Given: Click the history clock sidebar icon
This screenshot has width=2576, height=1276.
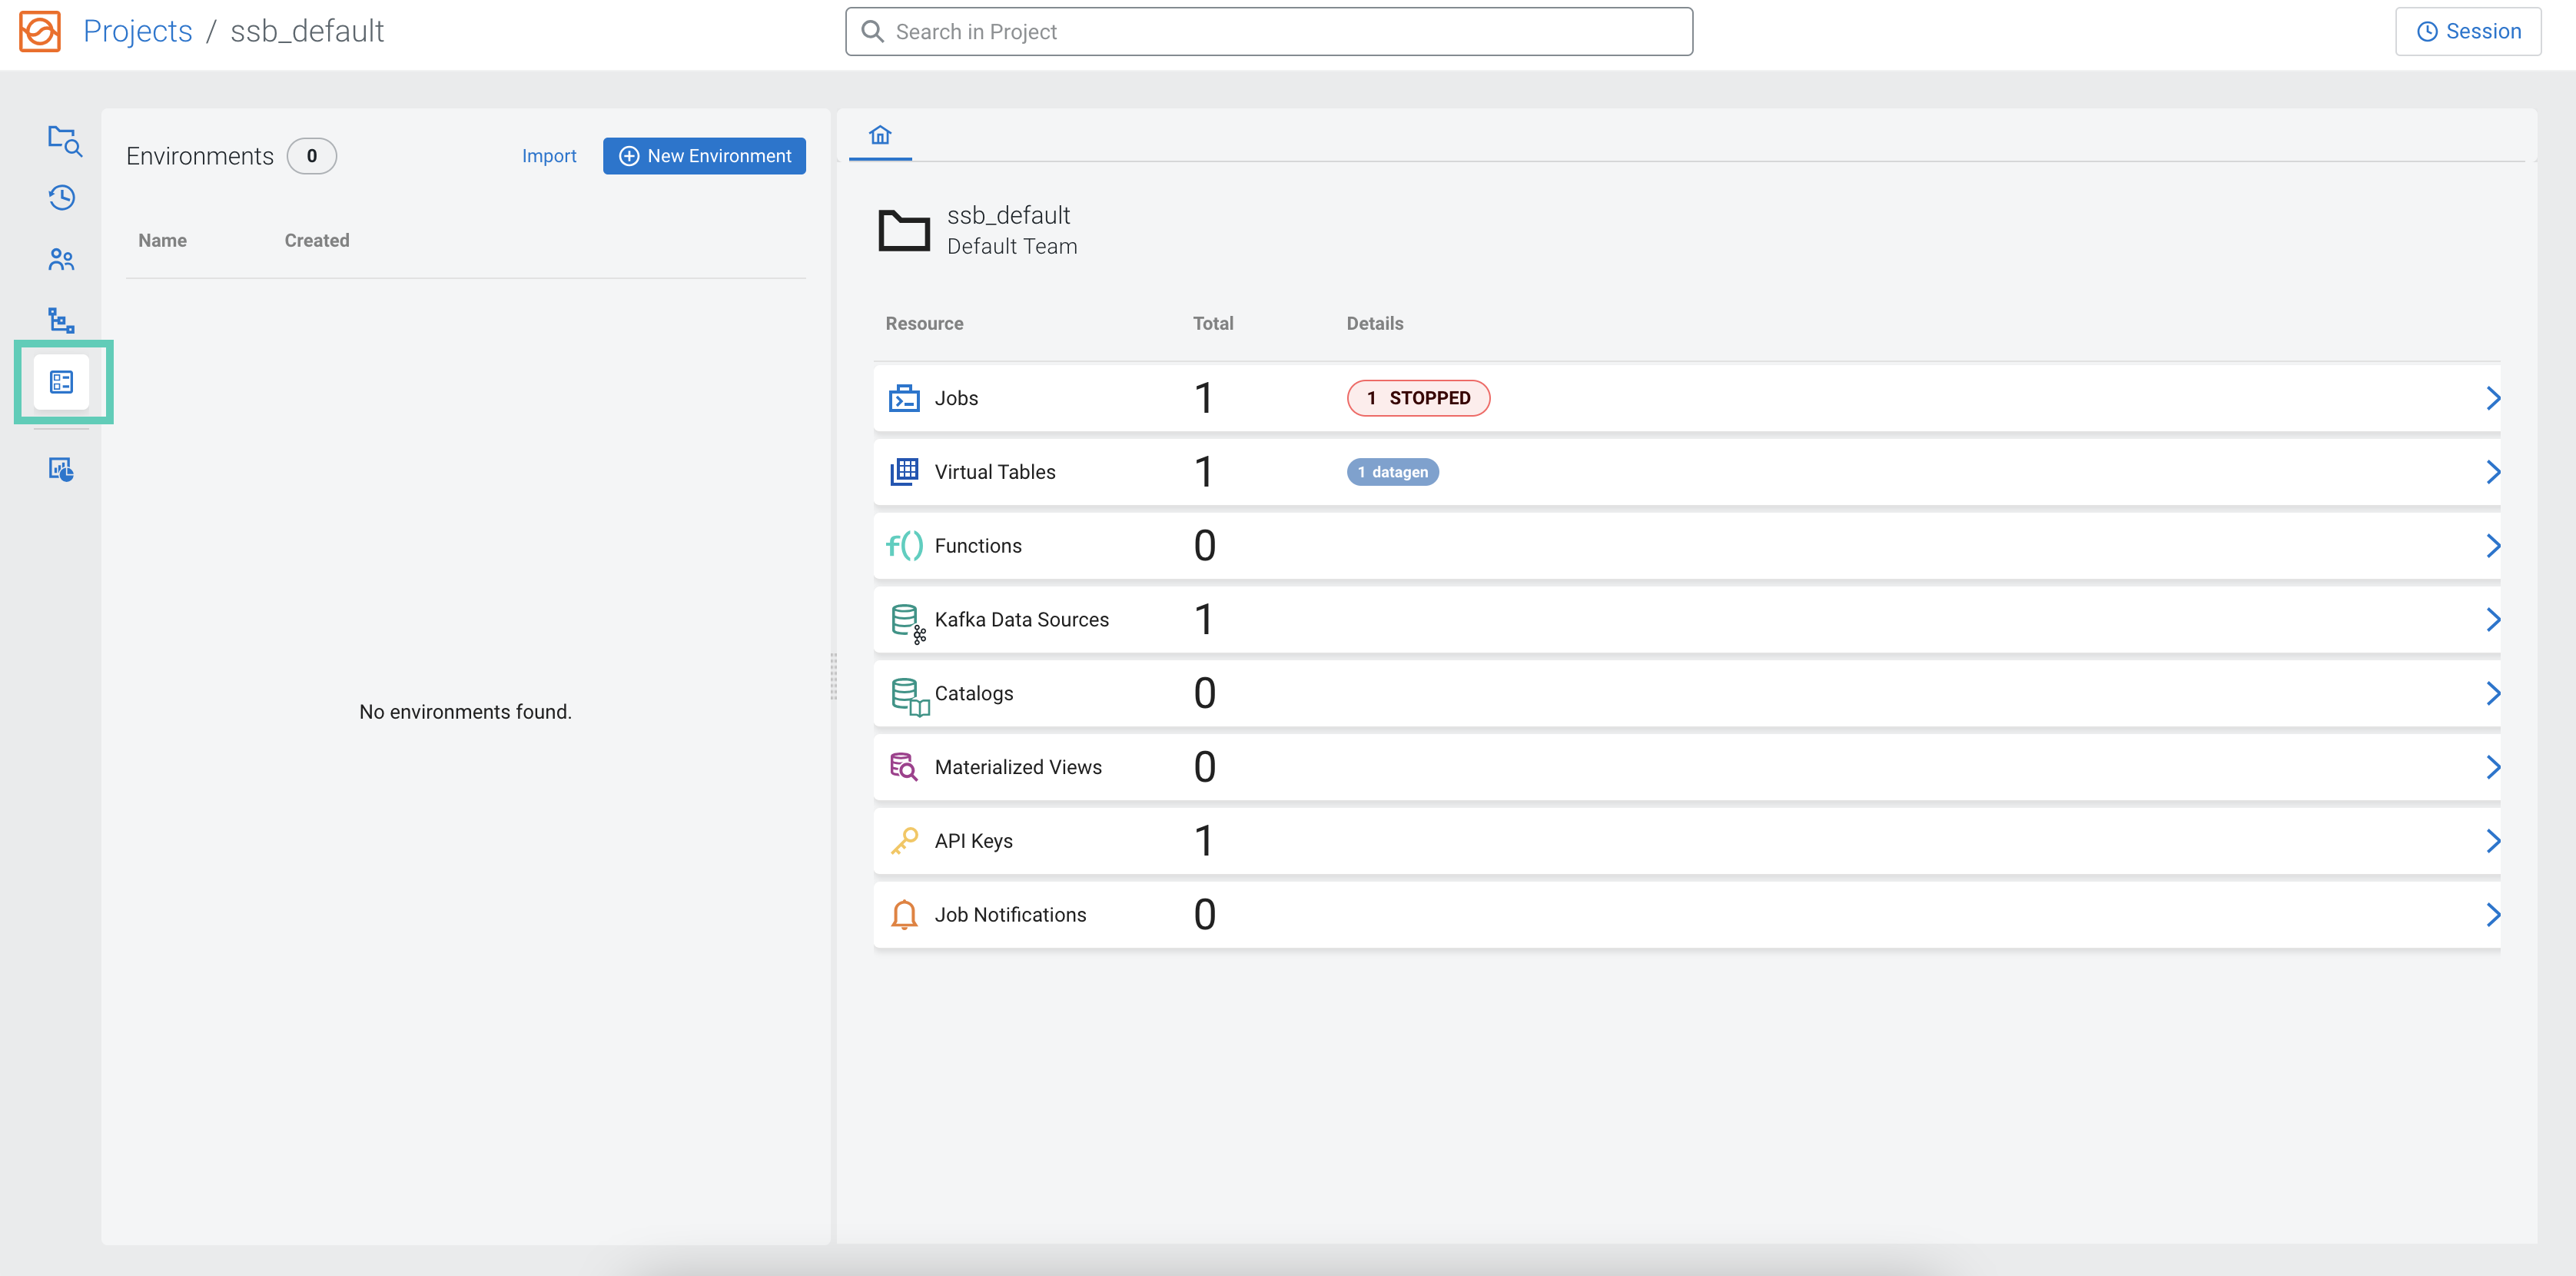Looking at the screenshot, I should point(62,197).
